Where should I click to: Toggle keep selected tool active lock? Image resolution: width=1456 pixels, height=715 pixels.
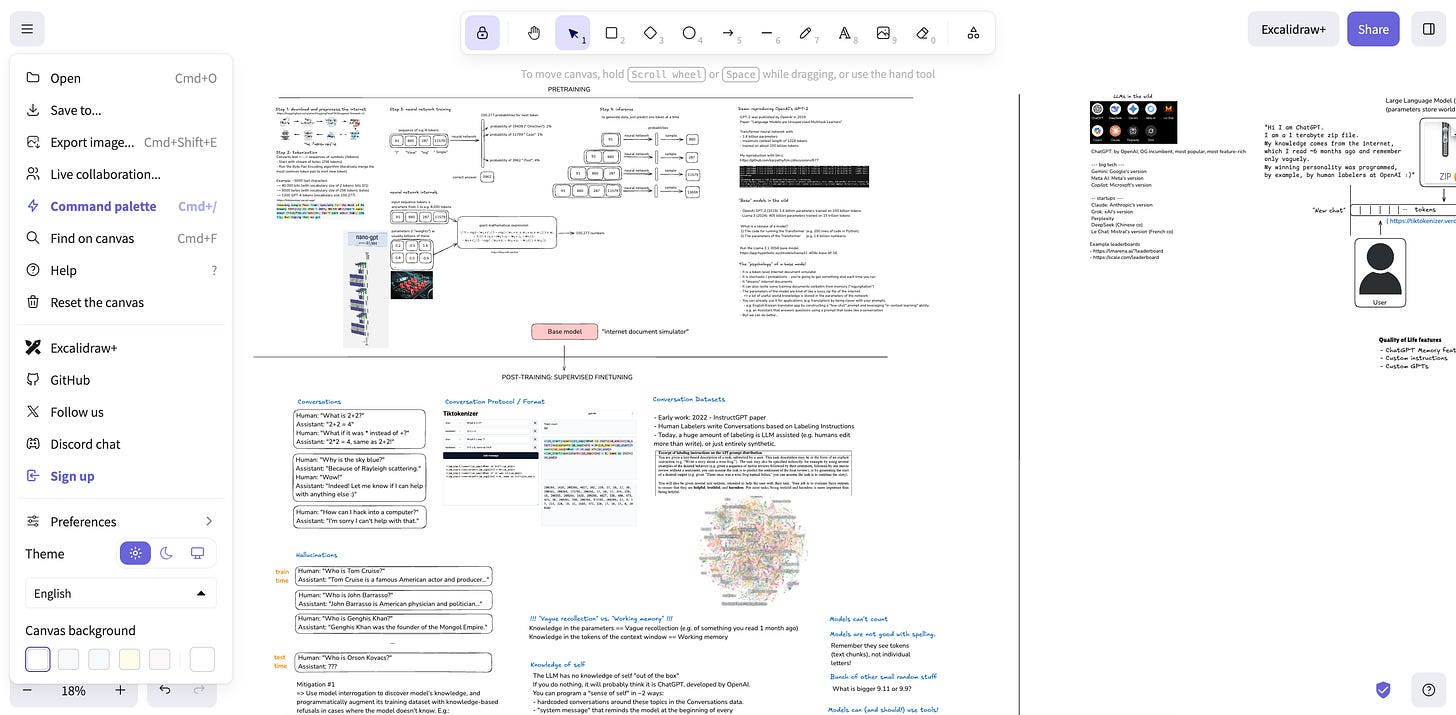pos(482,31)
